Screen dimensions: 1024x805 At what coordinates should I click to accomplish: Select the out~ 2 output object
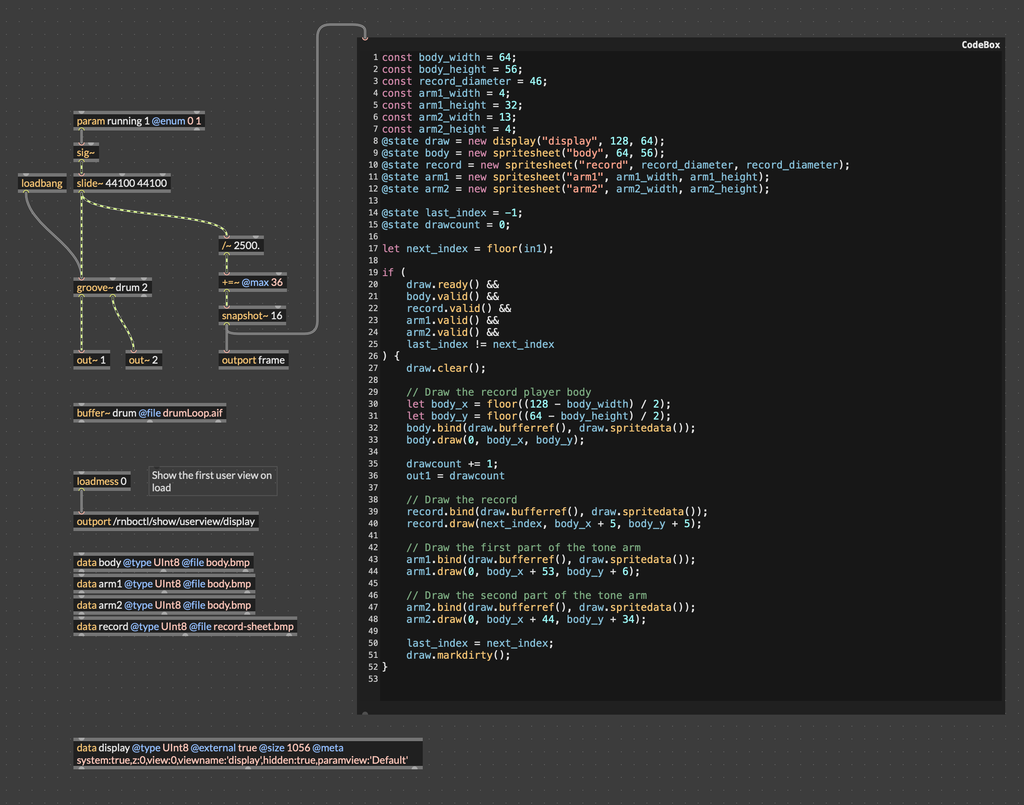143,360
